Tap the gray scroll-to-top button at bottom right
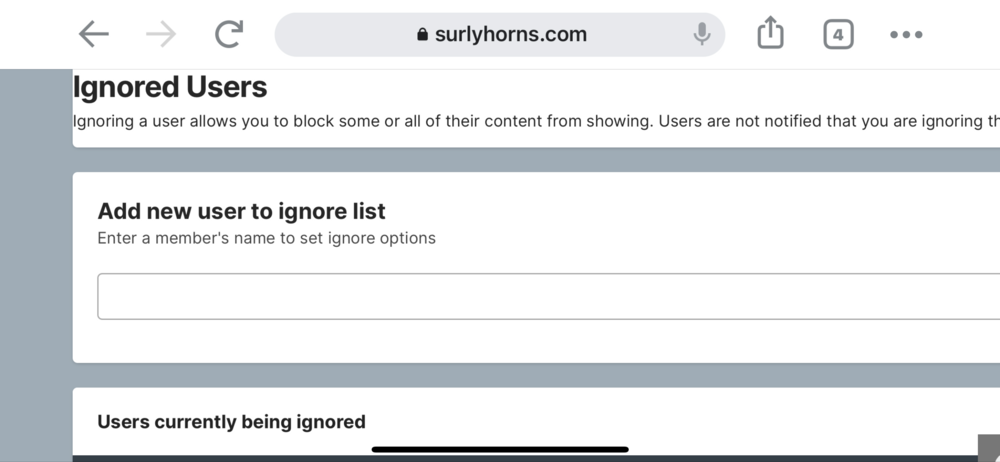The width and height of the screenshot is (1000, 462). pos(988,447)
